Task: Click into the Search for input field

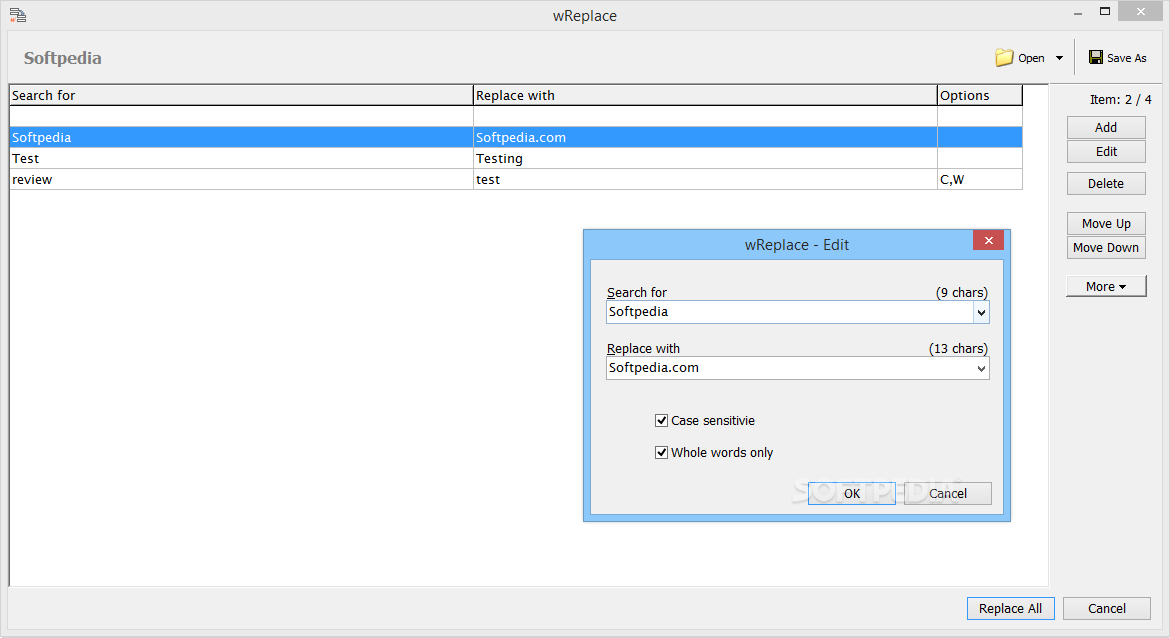Action: 789,313
